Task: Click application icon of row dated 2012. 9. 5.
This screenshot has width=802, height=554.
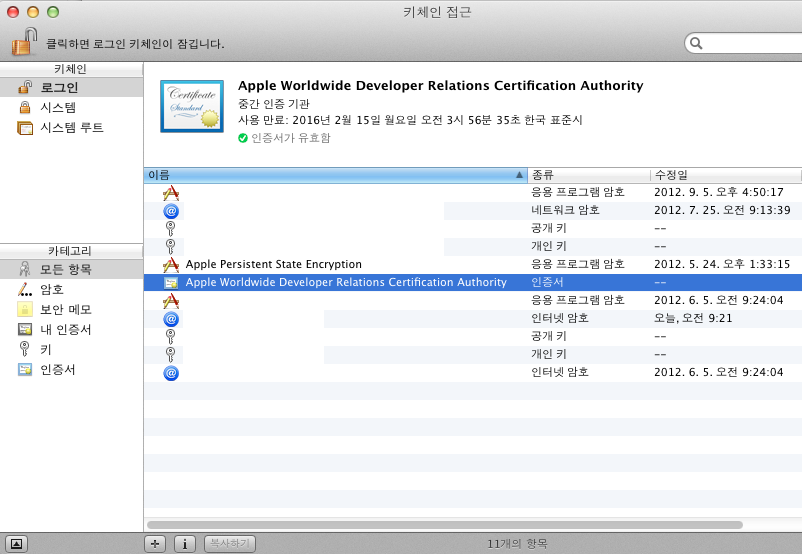Action: (x=171, y=193)
